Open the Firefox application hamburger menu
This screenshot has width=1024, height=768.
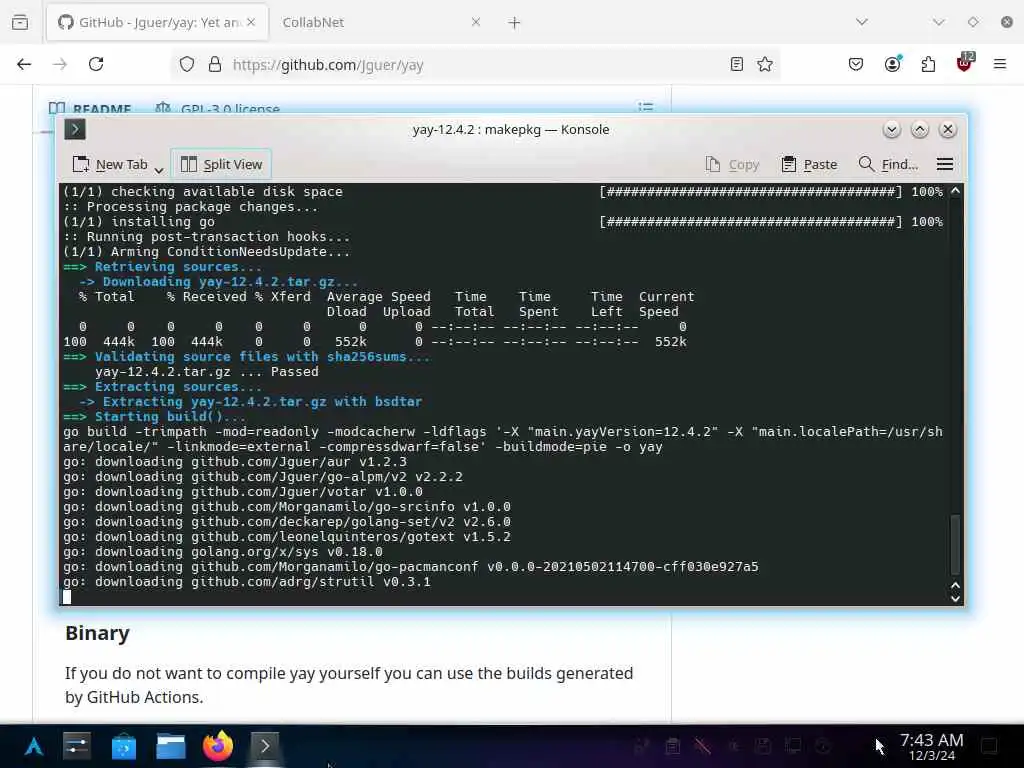[x=1000, y=64]
